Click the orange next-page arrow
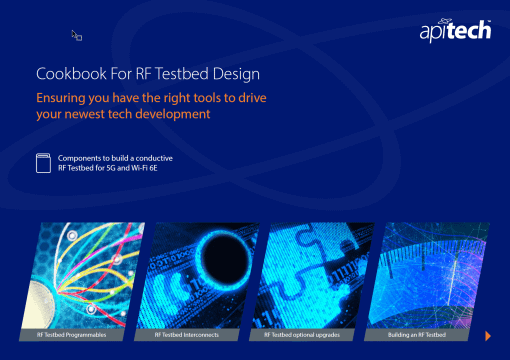510x360 pixels. [488, 336]
